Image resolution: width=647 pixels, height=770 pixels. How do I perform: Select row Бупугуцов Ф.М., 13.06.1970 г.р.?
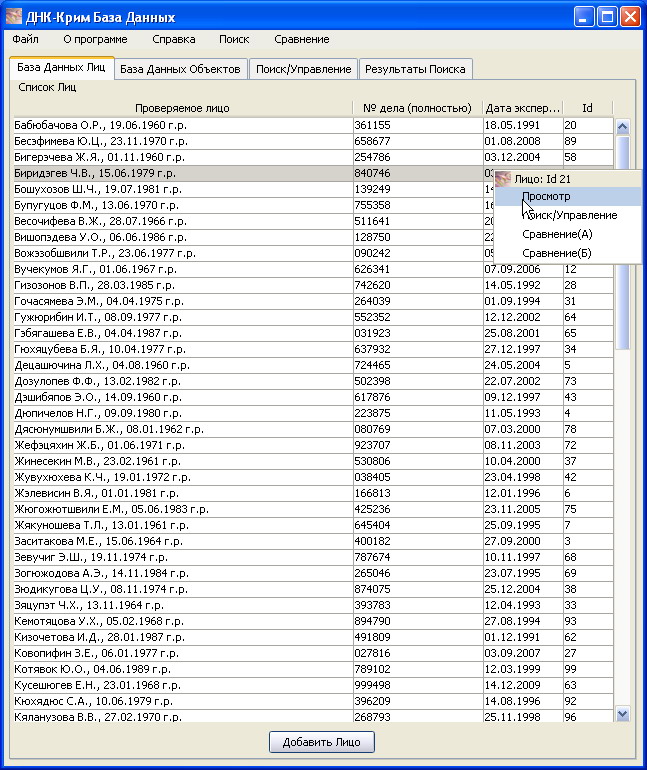coord(253,205)
